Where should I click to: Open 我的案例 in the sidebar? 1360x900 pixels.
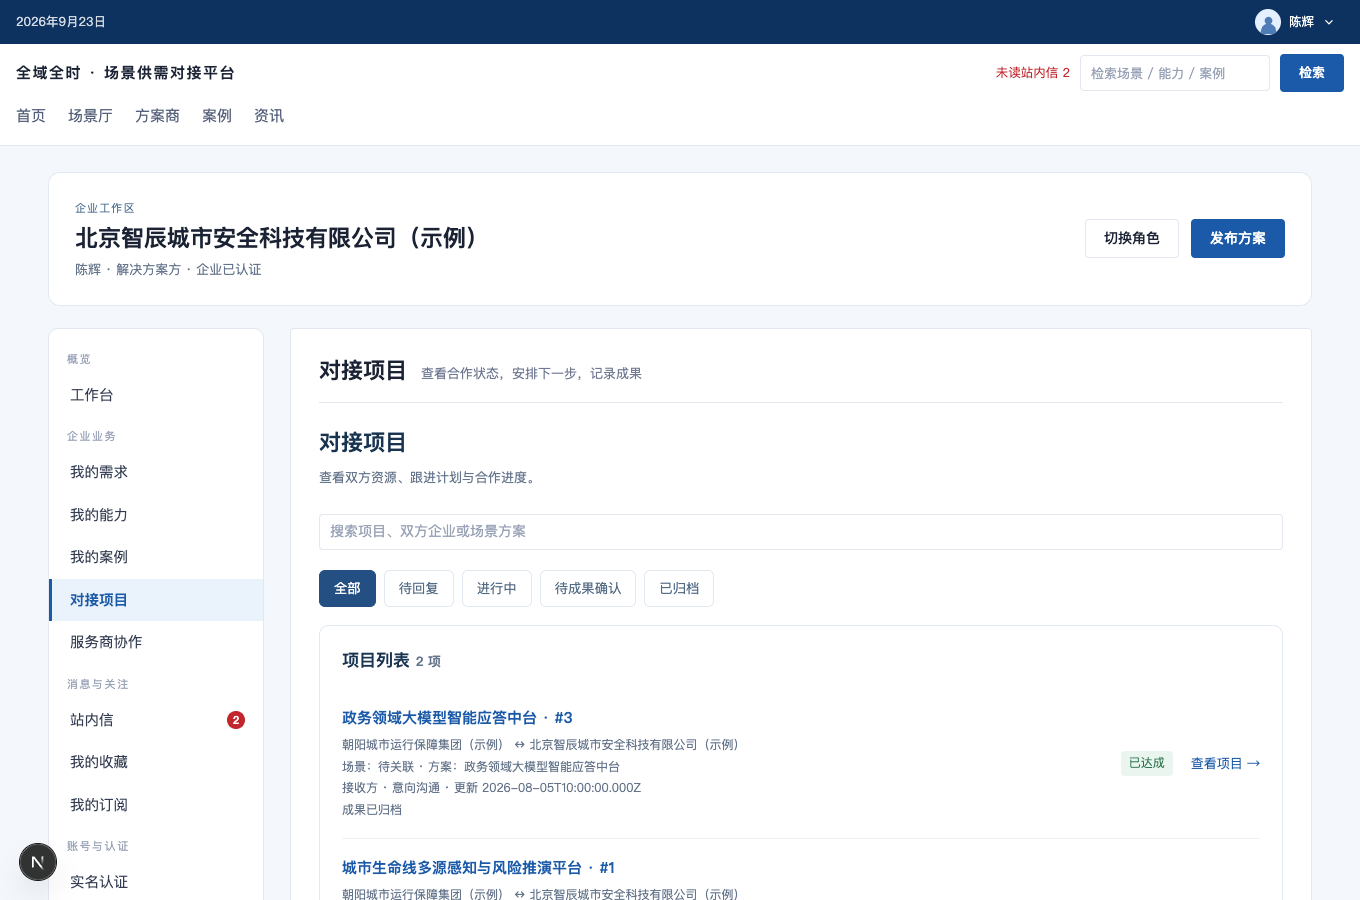click(x=156, y=557)
